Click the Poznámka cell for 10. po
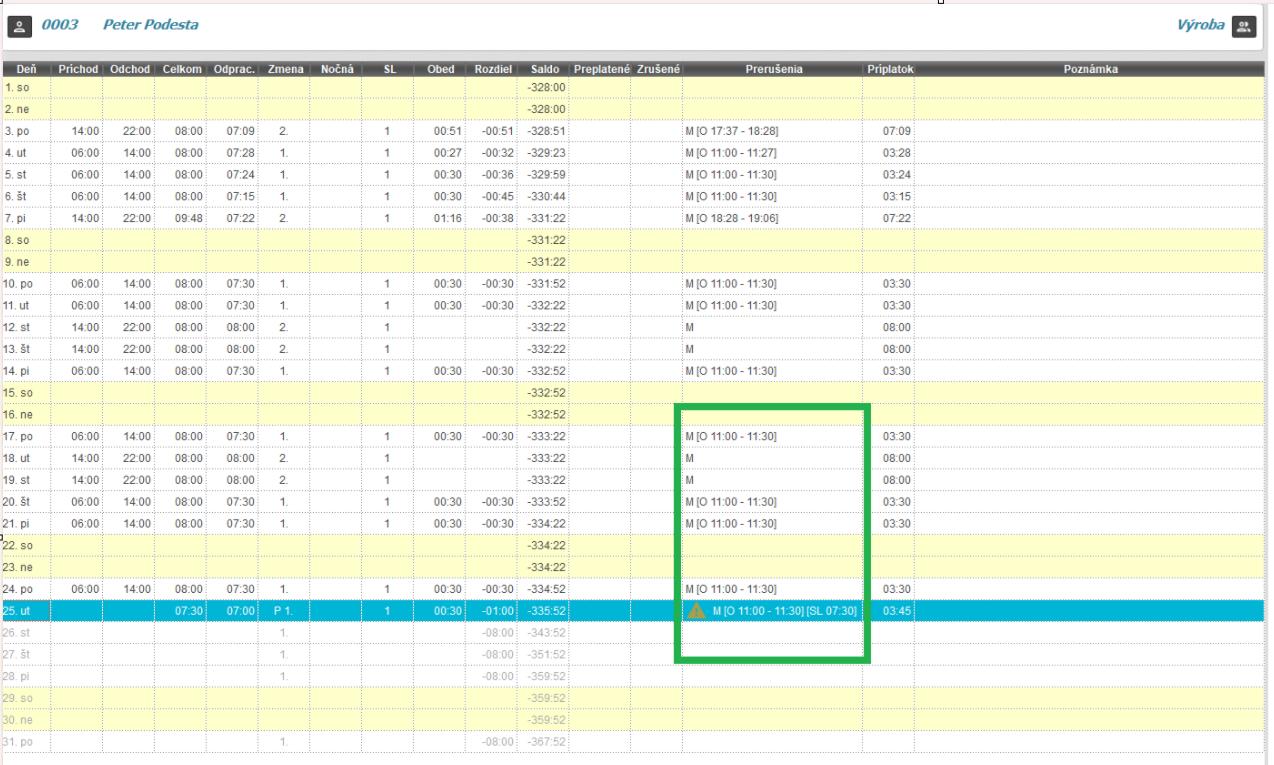The height and width of the screenshot is (765, 1274). [1091, 284]
